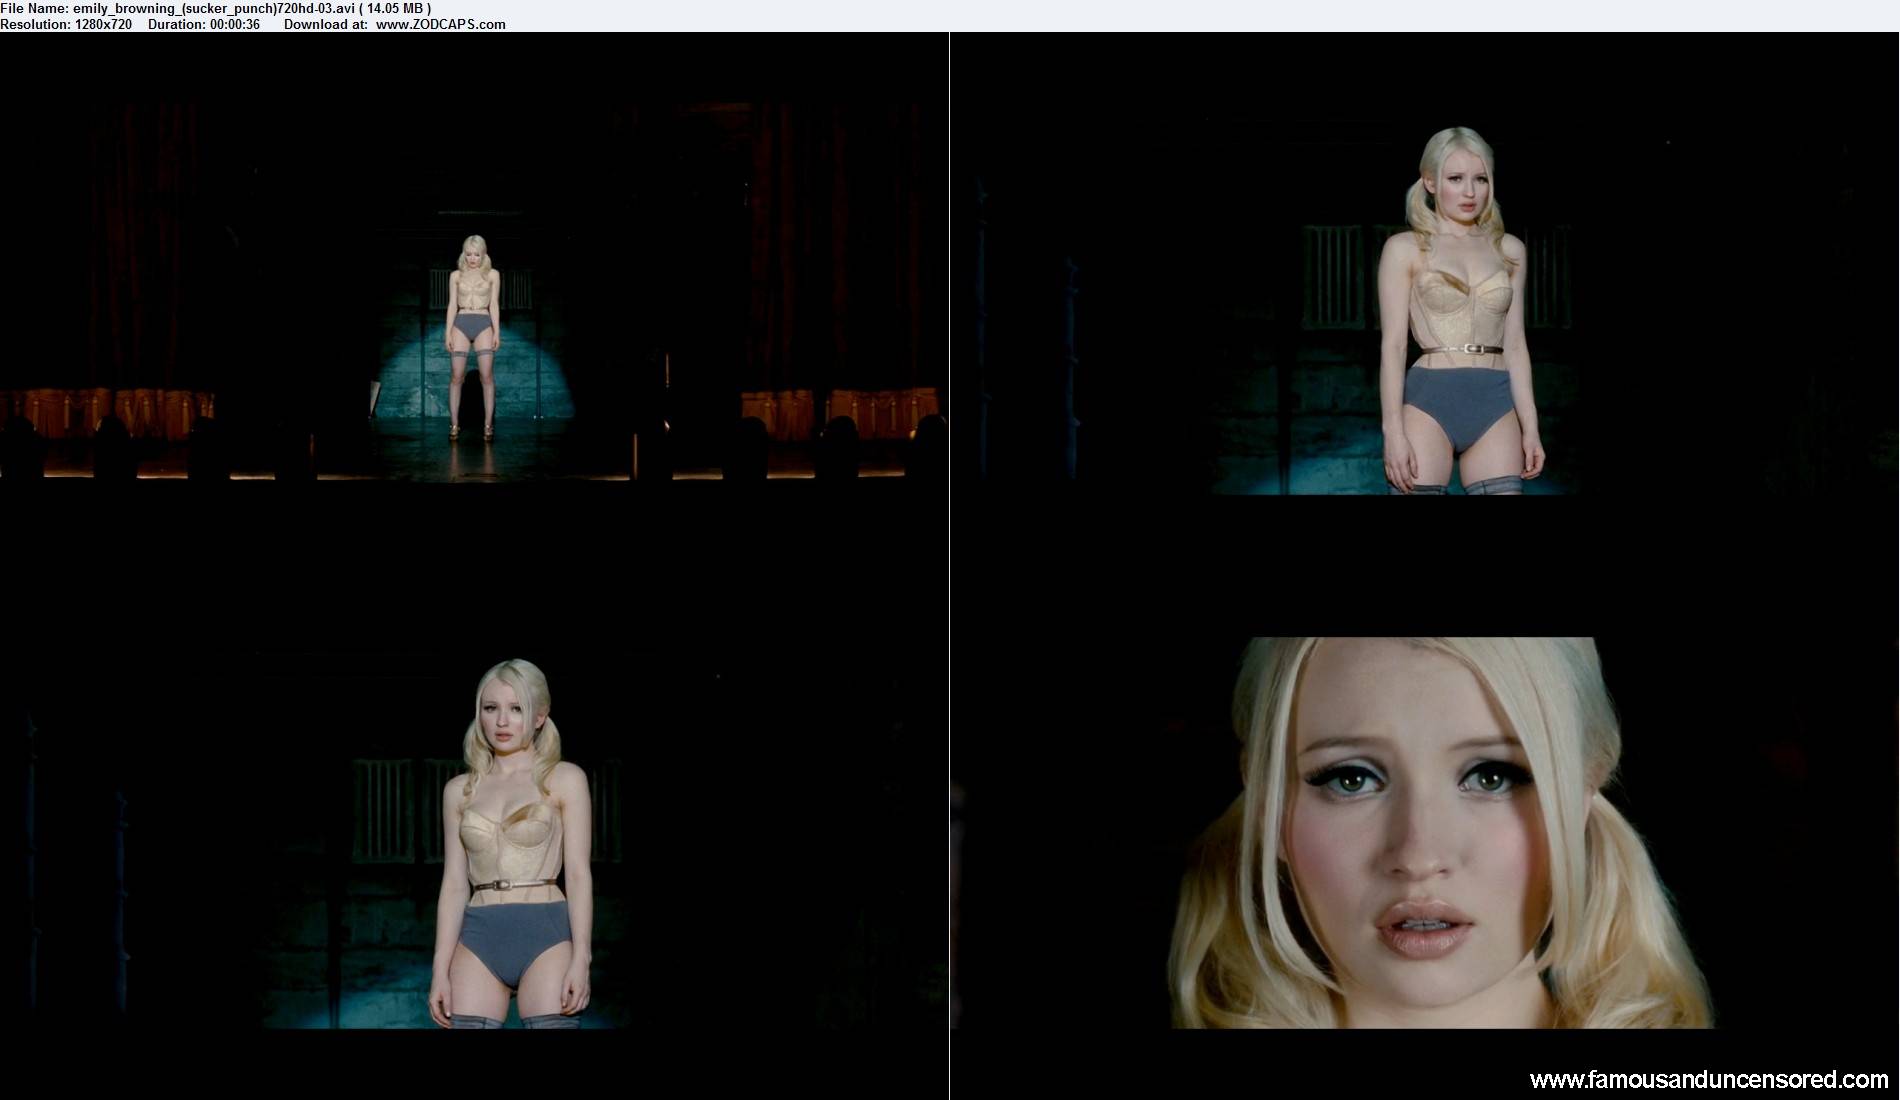This screenshot has width=1900, height=1100.
Task: Click the 00:00:36 duration value
Action: pos(235,24)
